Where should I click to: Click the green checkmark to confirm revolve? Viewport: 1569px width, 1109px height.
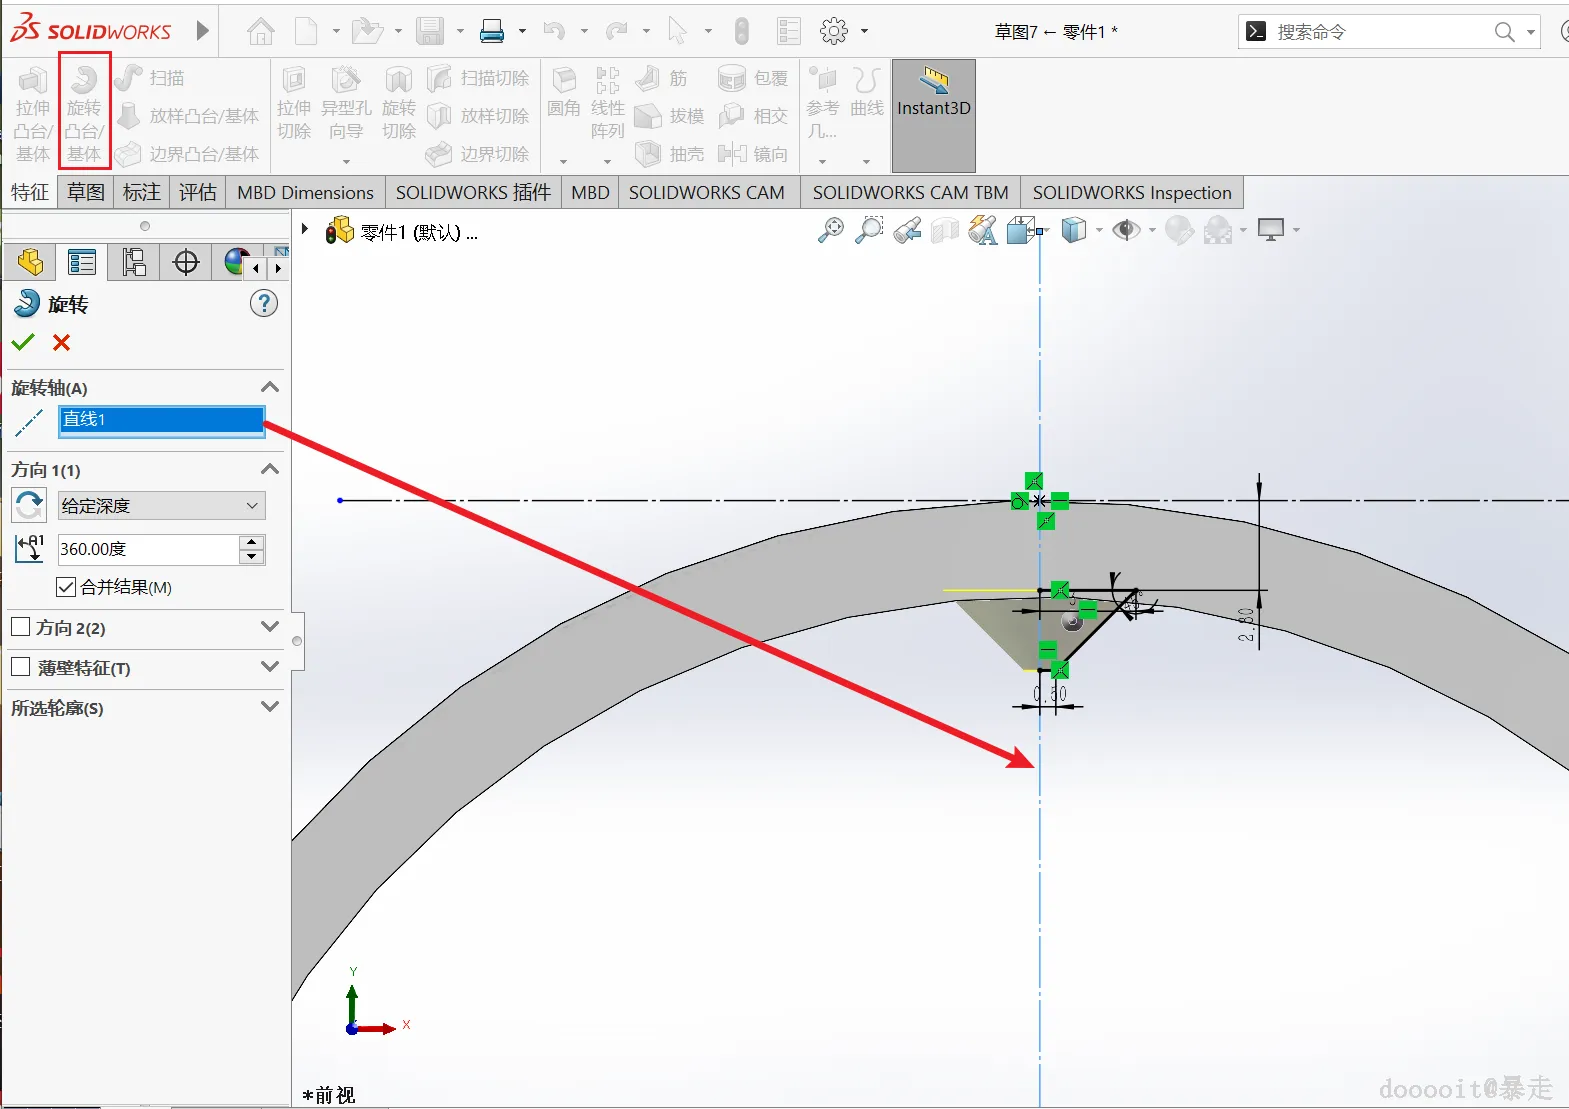pos(23,343)
